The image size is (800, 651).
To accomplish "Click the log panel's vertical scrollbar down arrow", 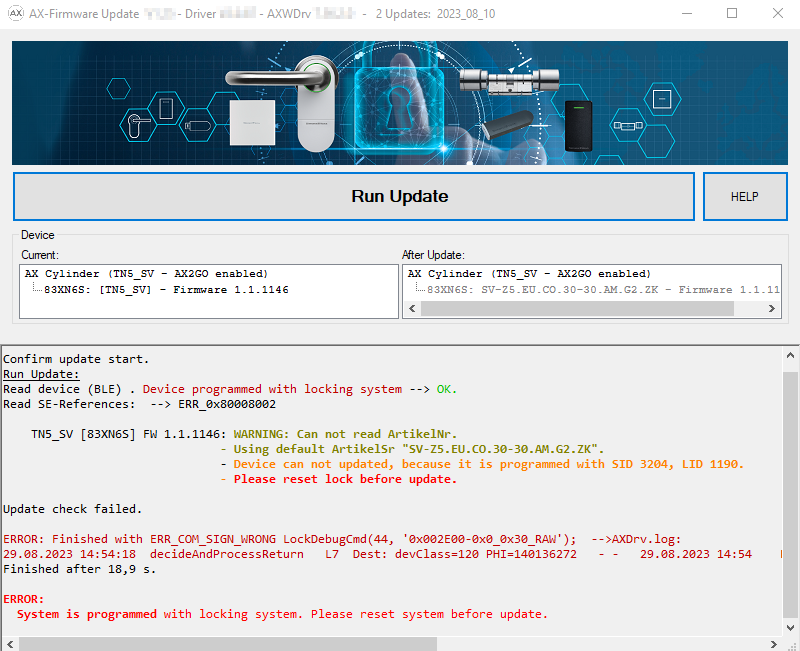I will (790, 627).
